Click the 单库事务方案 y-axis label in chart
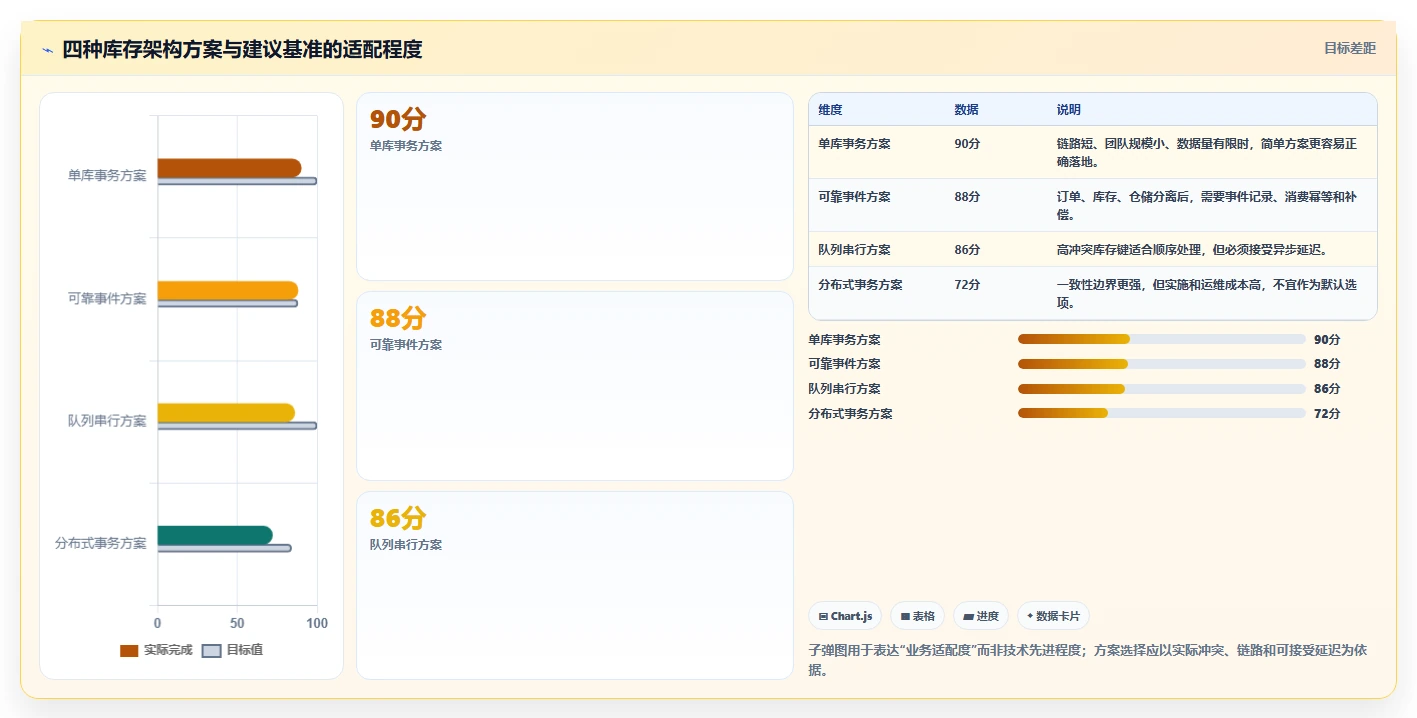The height and width of the screenshot is (718, 1417). point(107,176)
